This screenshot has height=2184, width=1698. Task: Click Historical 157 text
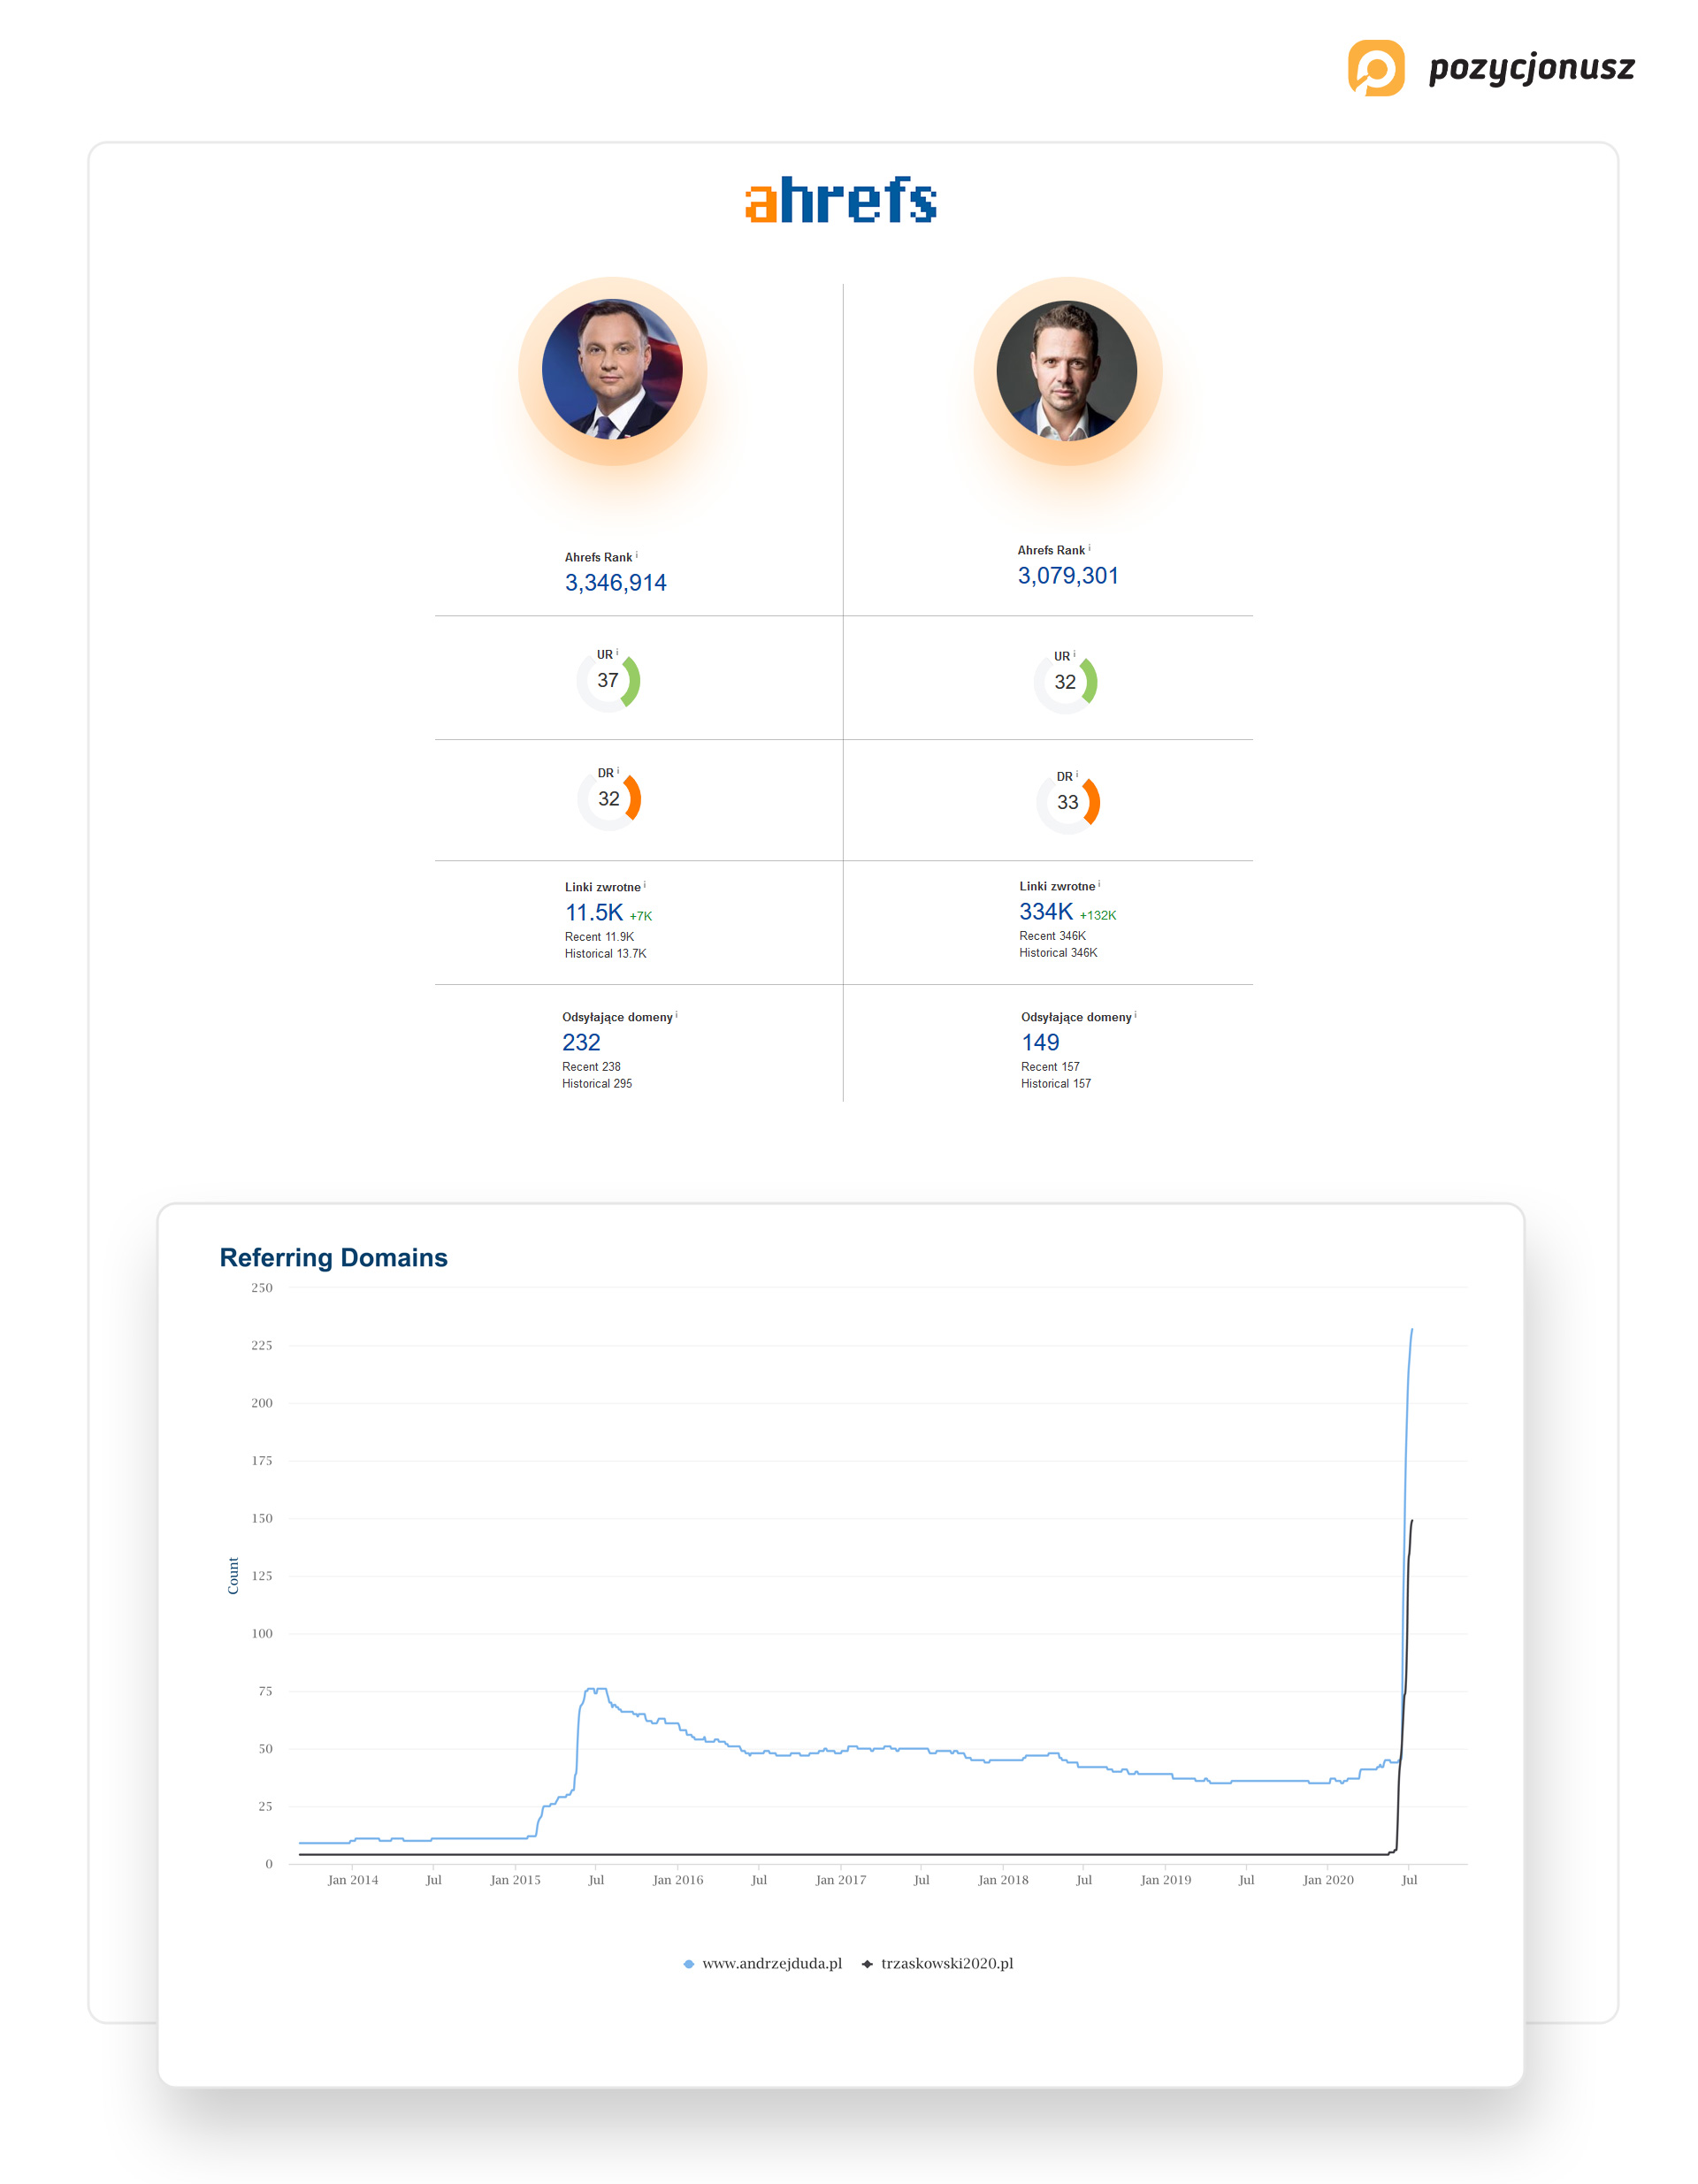pyautogui.click(x=1056, y=1084)
